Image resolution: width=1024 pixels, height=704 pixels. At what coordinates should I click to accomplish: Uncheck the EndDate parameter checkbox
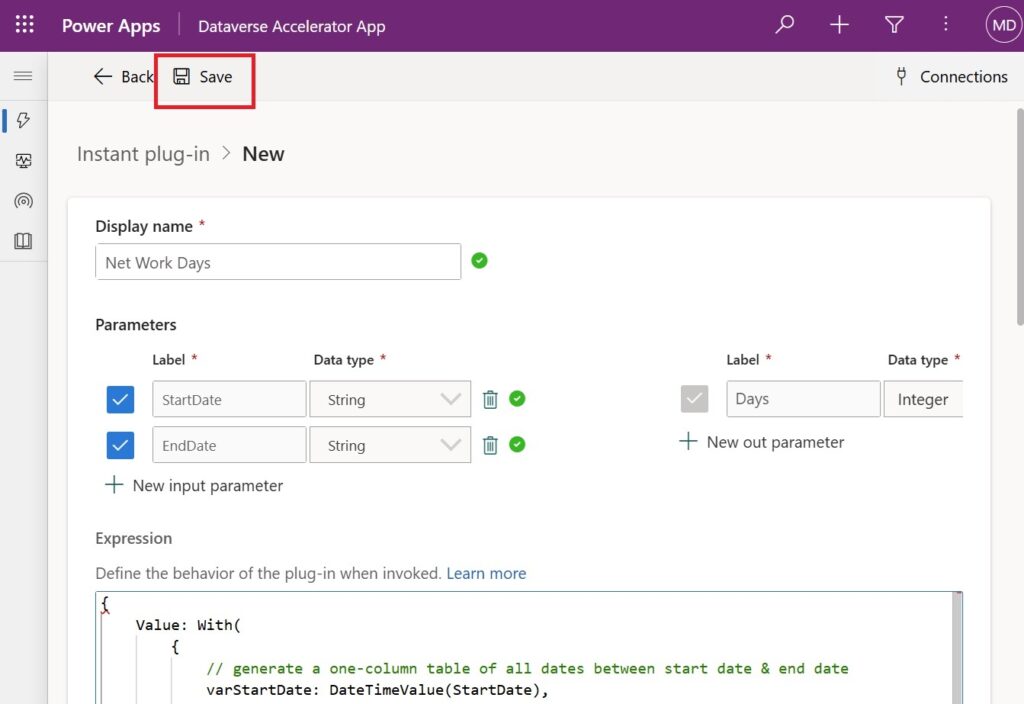point(120,445)
